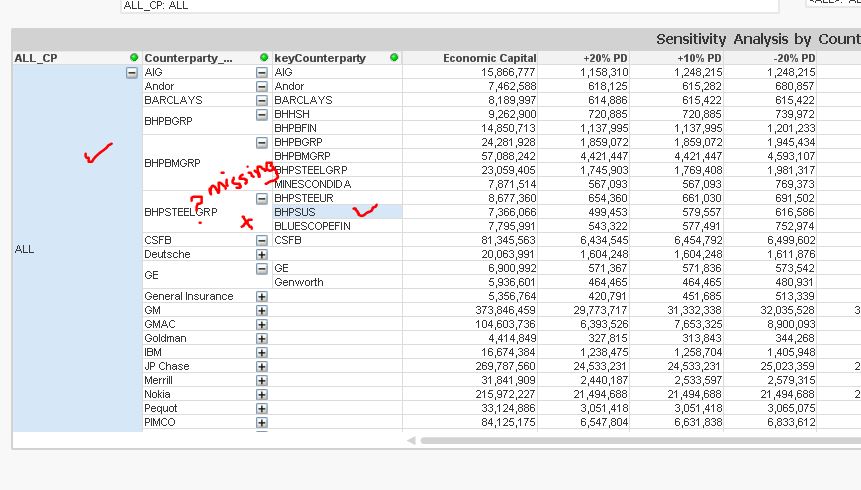This screenshot has width=861, height=490.
Task: Click the green indicator beside Counterparty_ header
Action: coord(264,58)
